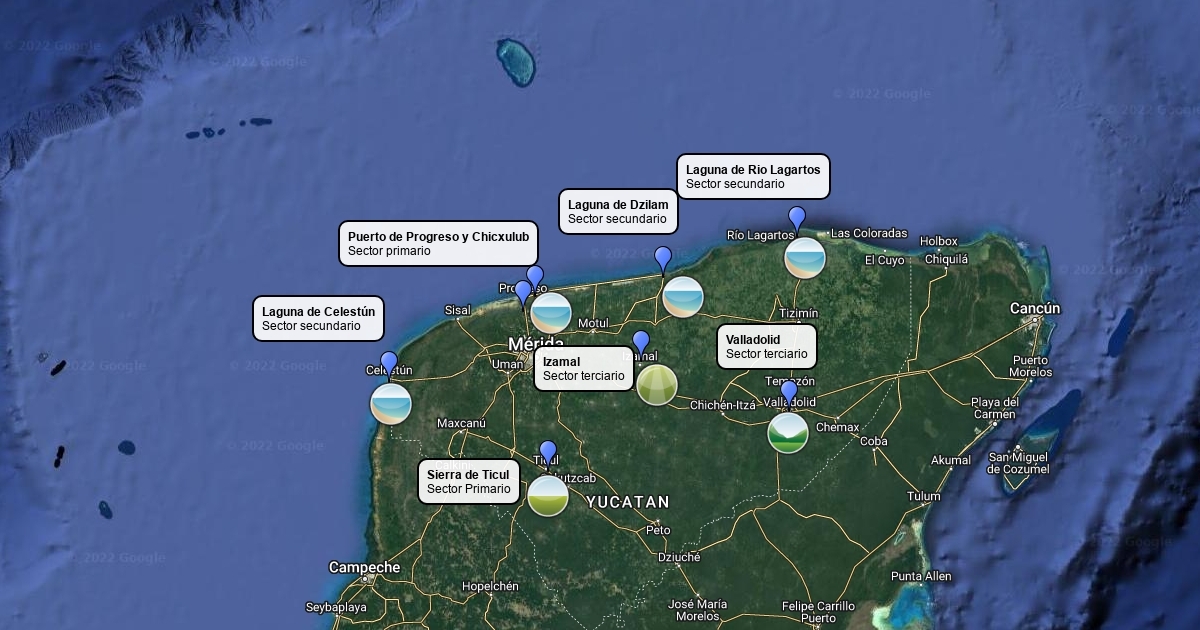Select the blue pin at Ticul
1200x630 pixels.
click(547, 452)
